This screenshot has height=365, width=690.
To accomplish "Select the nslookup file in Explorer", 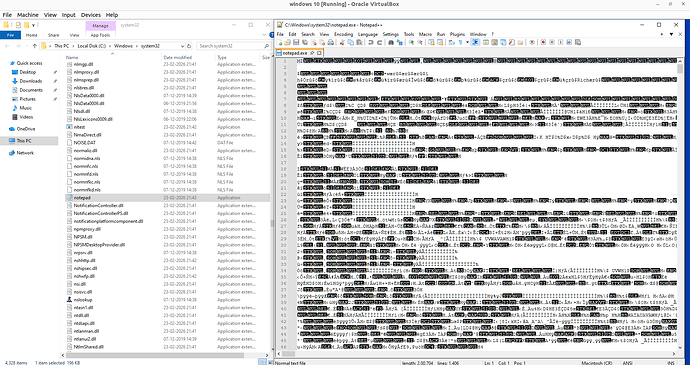I will (x=83, y=299).
